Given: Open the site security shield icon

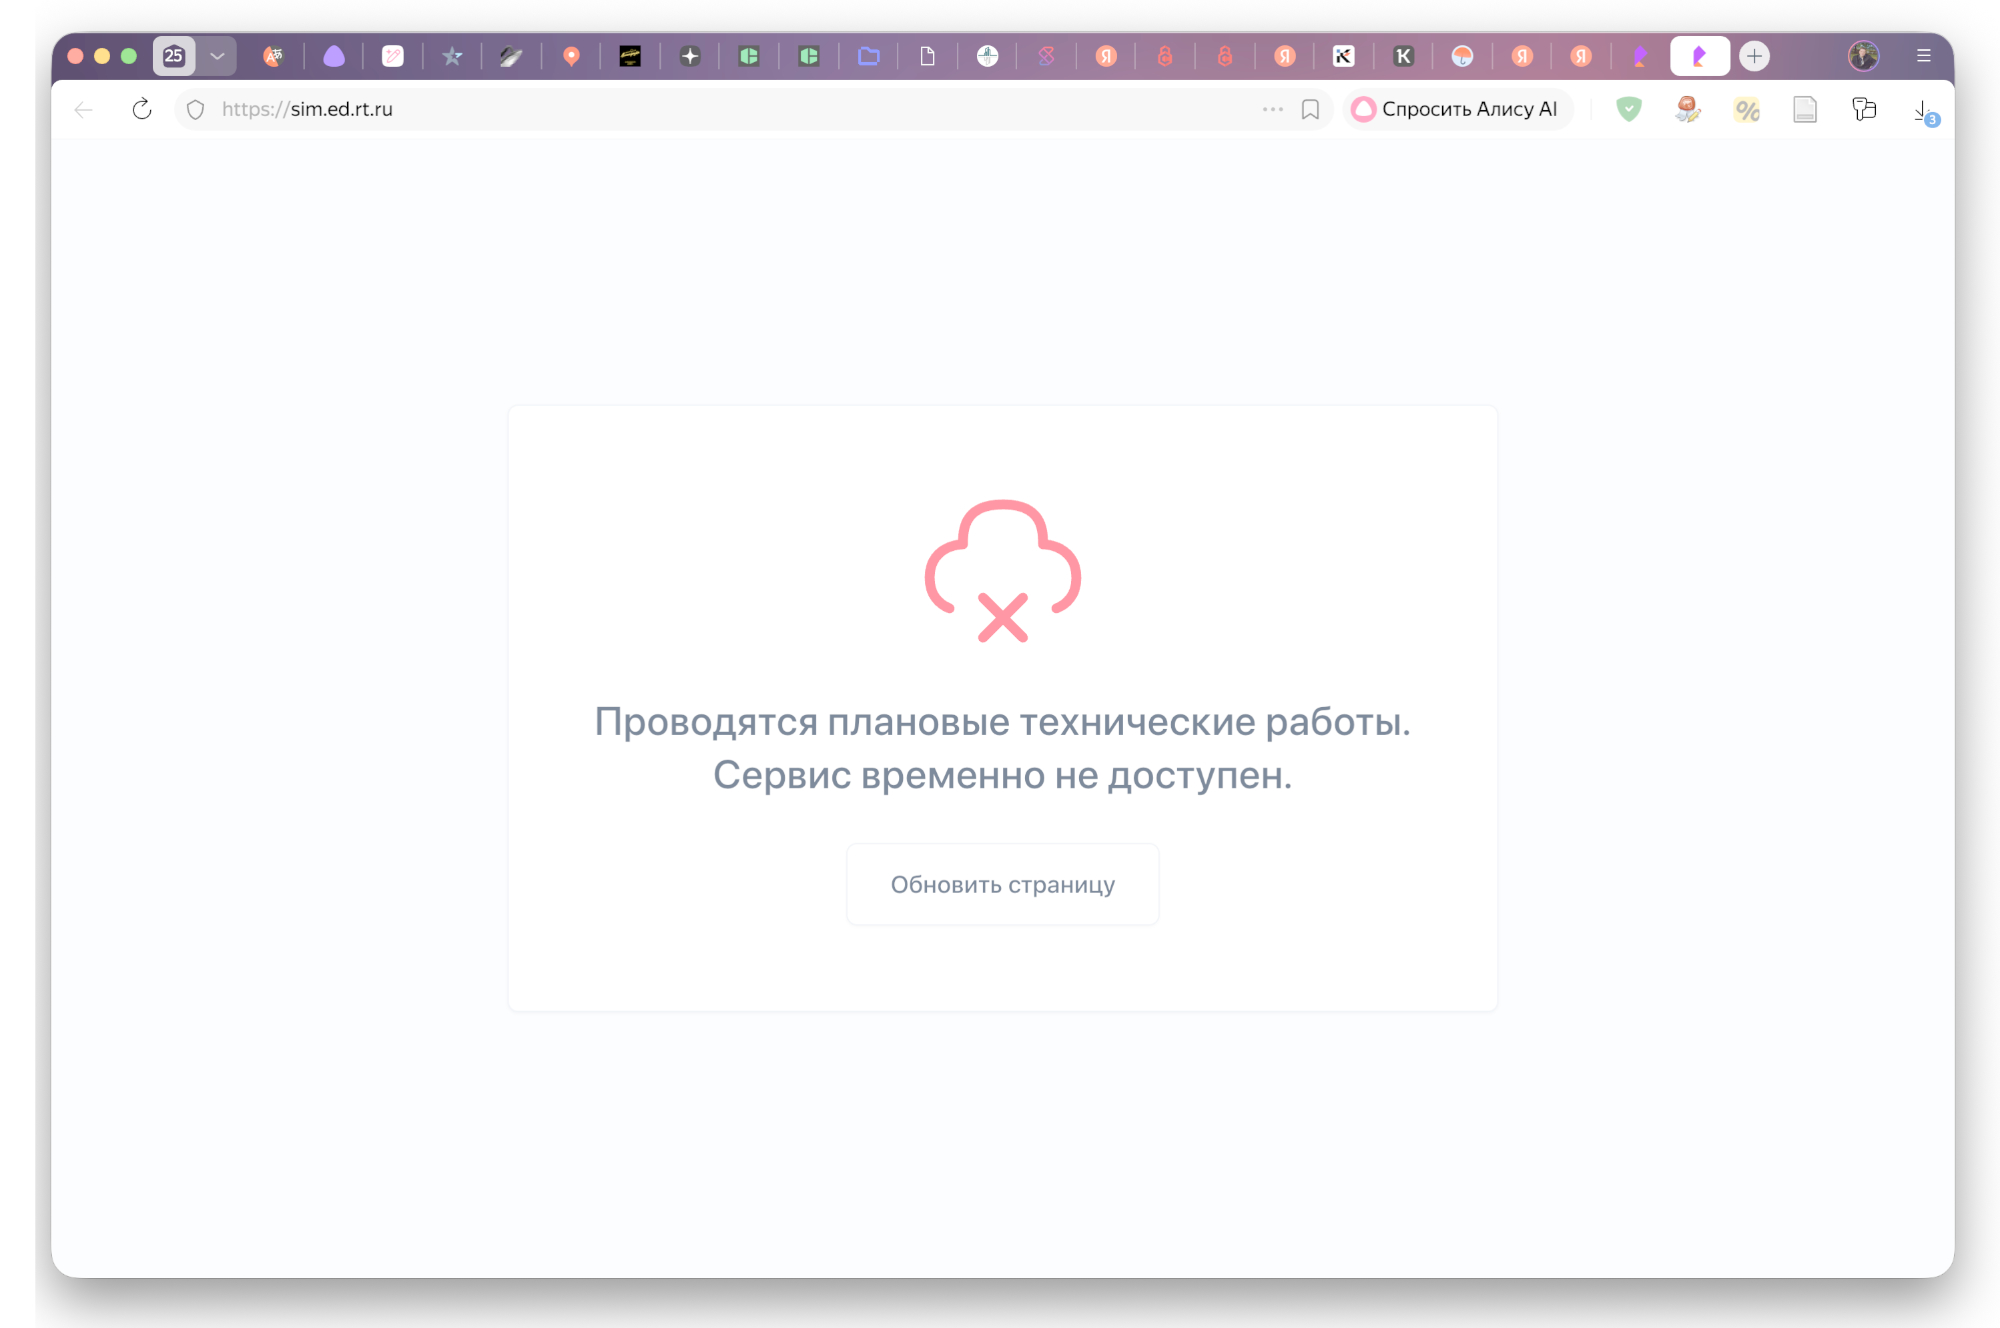Looking at the screenshot, I should coord(196,109).
